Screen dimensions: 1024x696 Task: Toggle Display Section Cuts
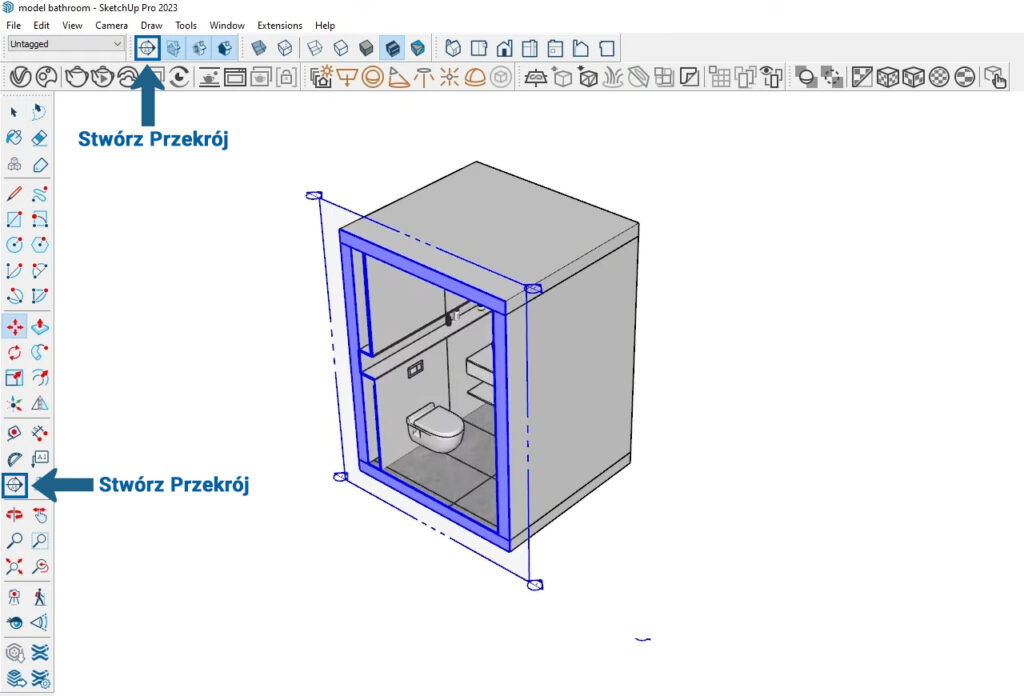coord(200,47)
